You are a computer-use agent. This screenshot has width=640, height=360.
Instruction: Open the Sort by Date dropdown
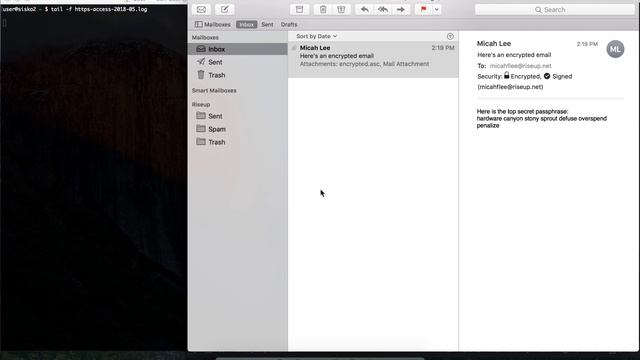tap(316, 36)
